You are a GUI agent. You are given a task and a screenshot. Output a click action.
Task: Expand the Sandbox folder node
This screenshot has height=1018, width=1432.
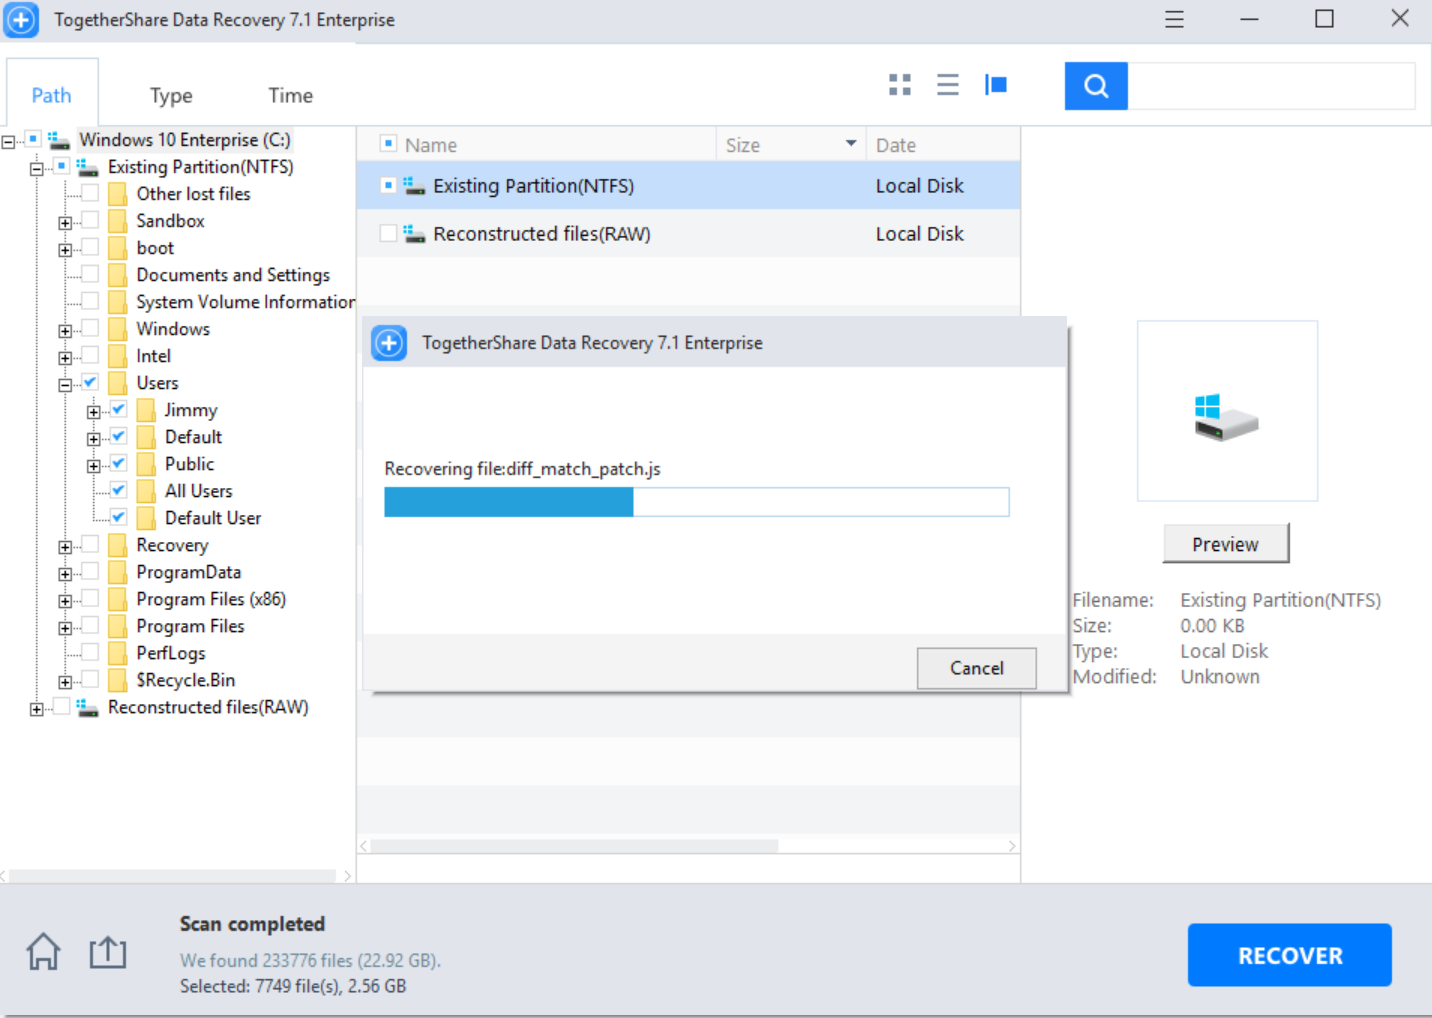[x=65, y=223]
